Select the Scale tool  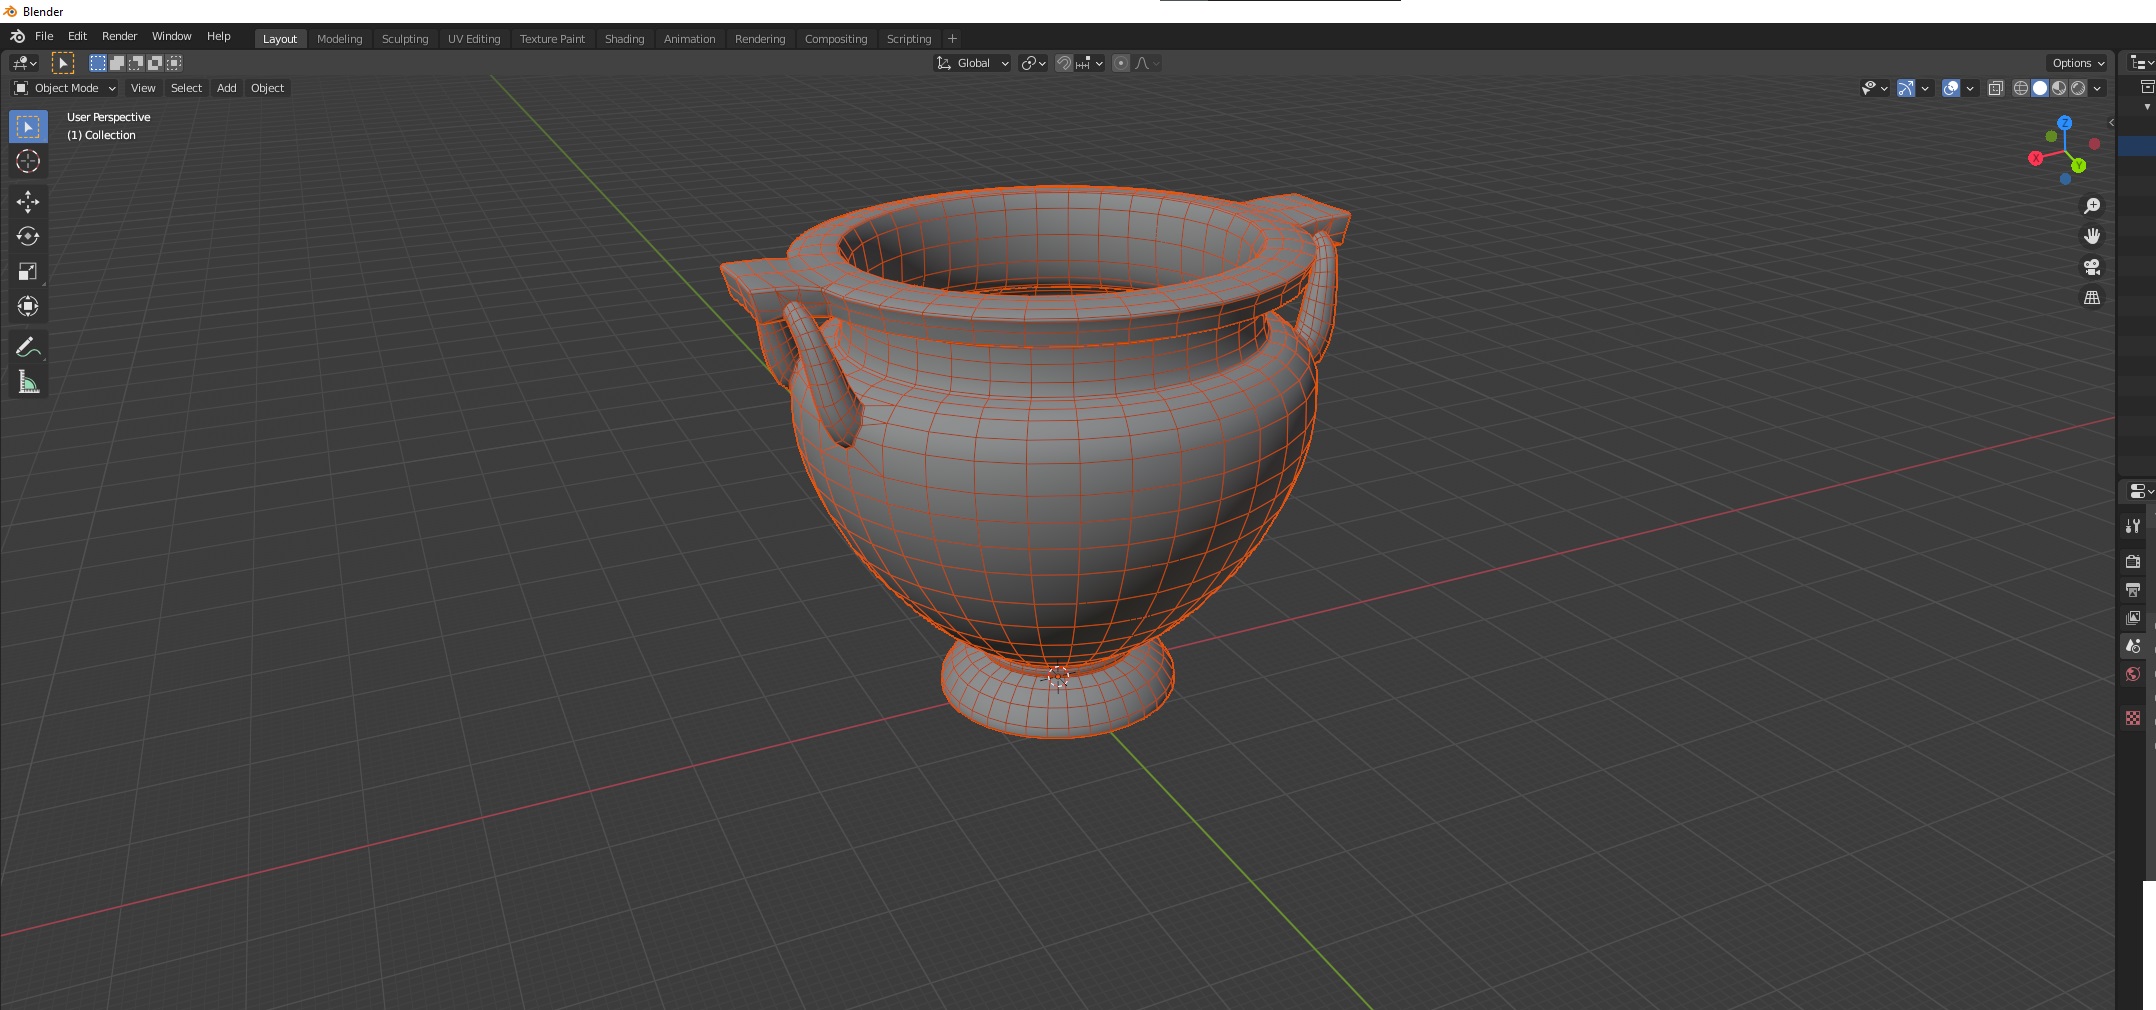28,272
